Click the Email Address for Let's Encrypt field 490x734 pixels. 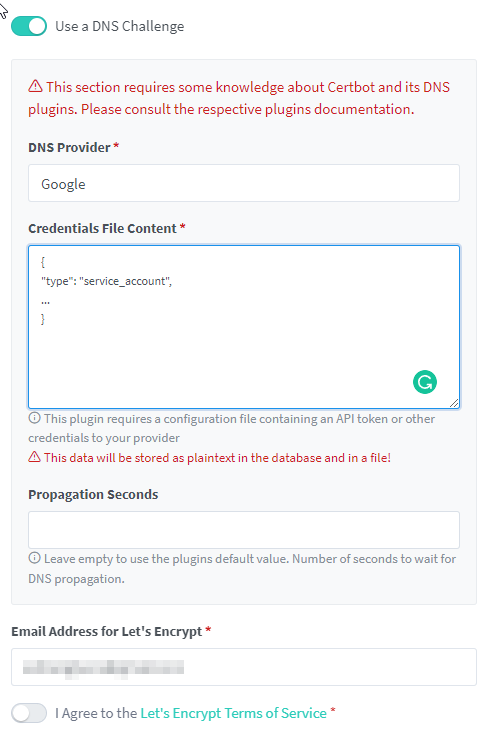tap(244, 667)
